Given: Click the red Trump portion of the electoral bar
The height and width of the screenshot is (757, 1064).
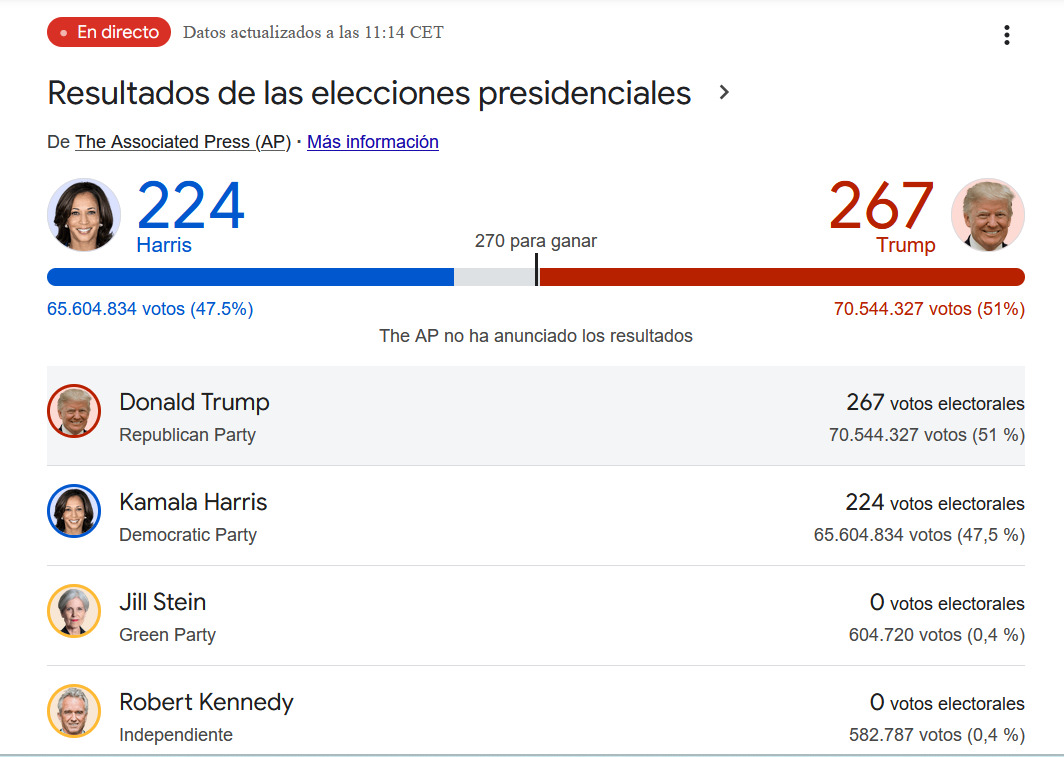Looking at the screenshot, I should 780,277.
